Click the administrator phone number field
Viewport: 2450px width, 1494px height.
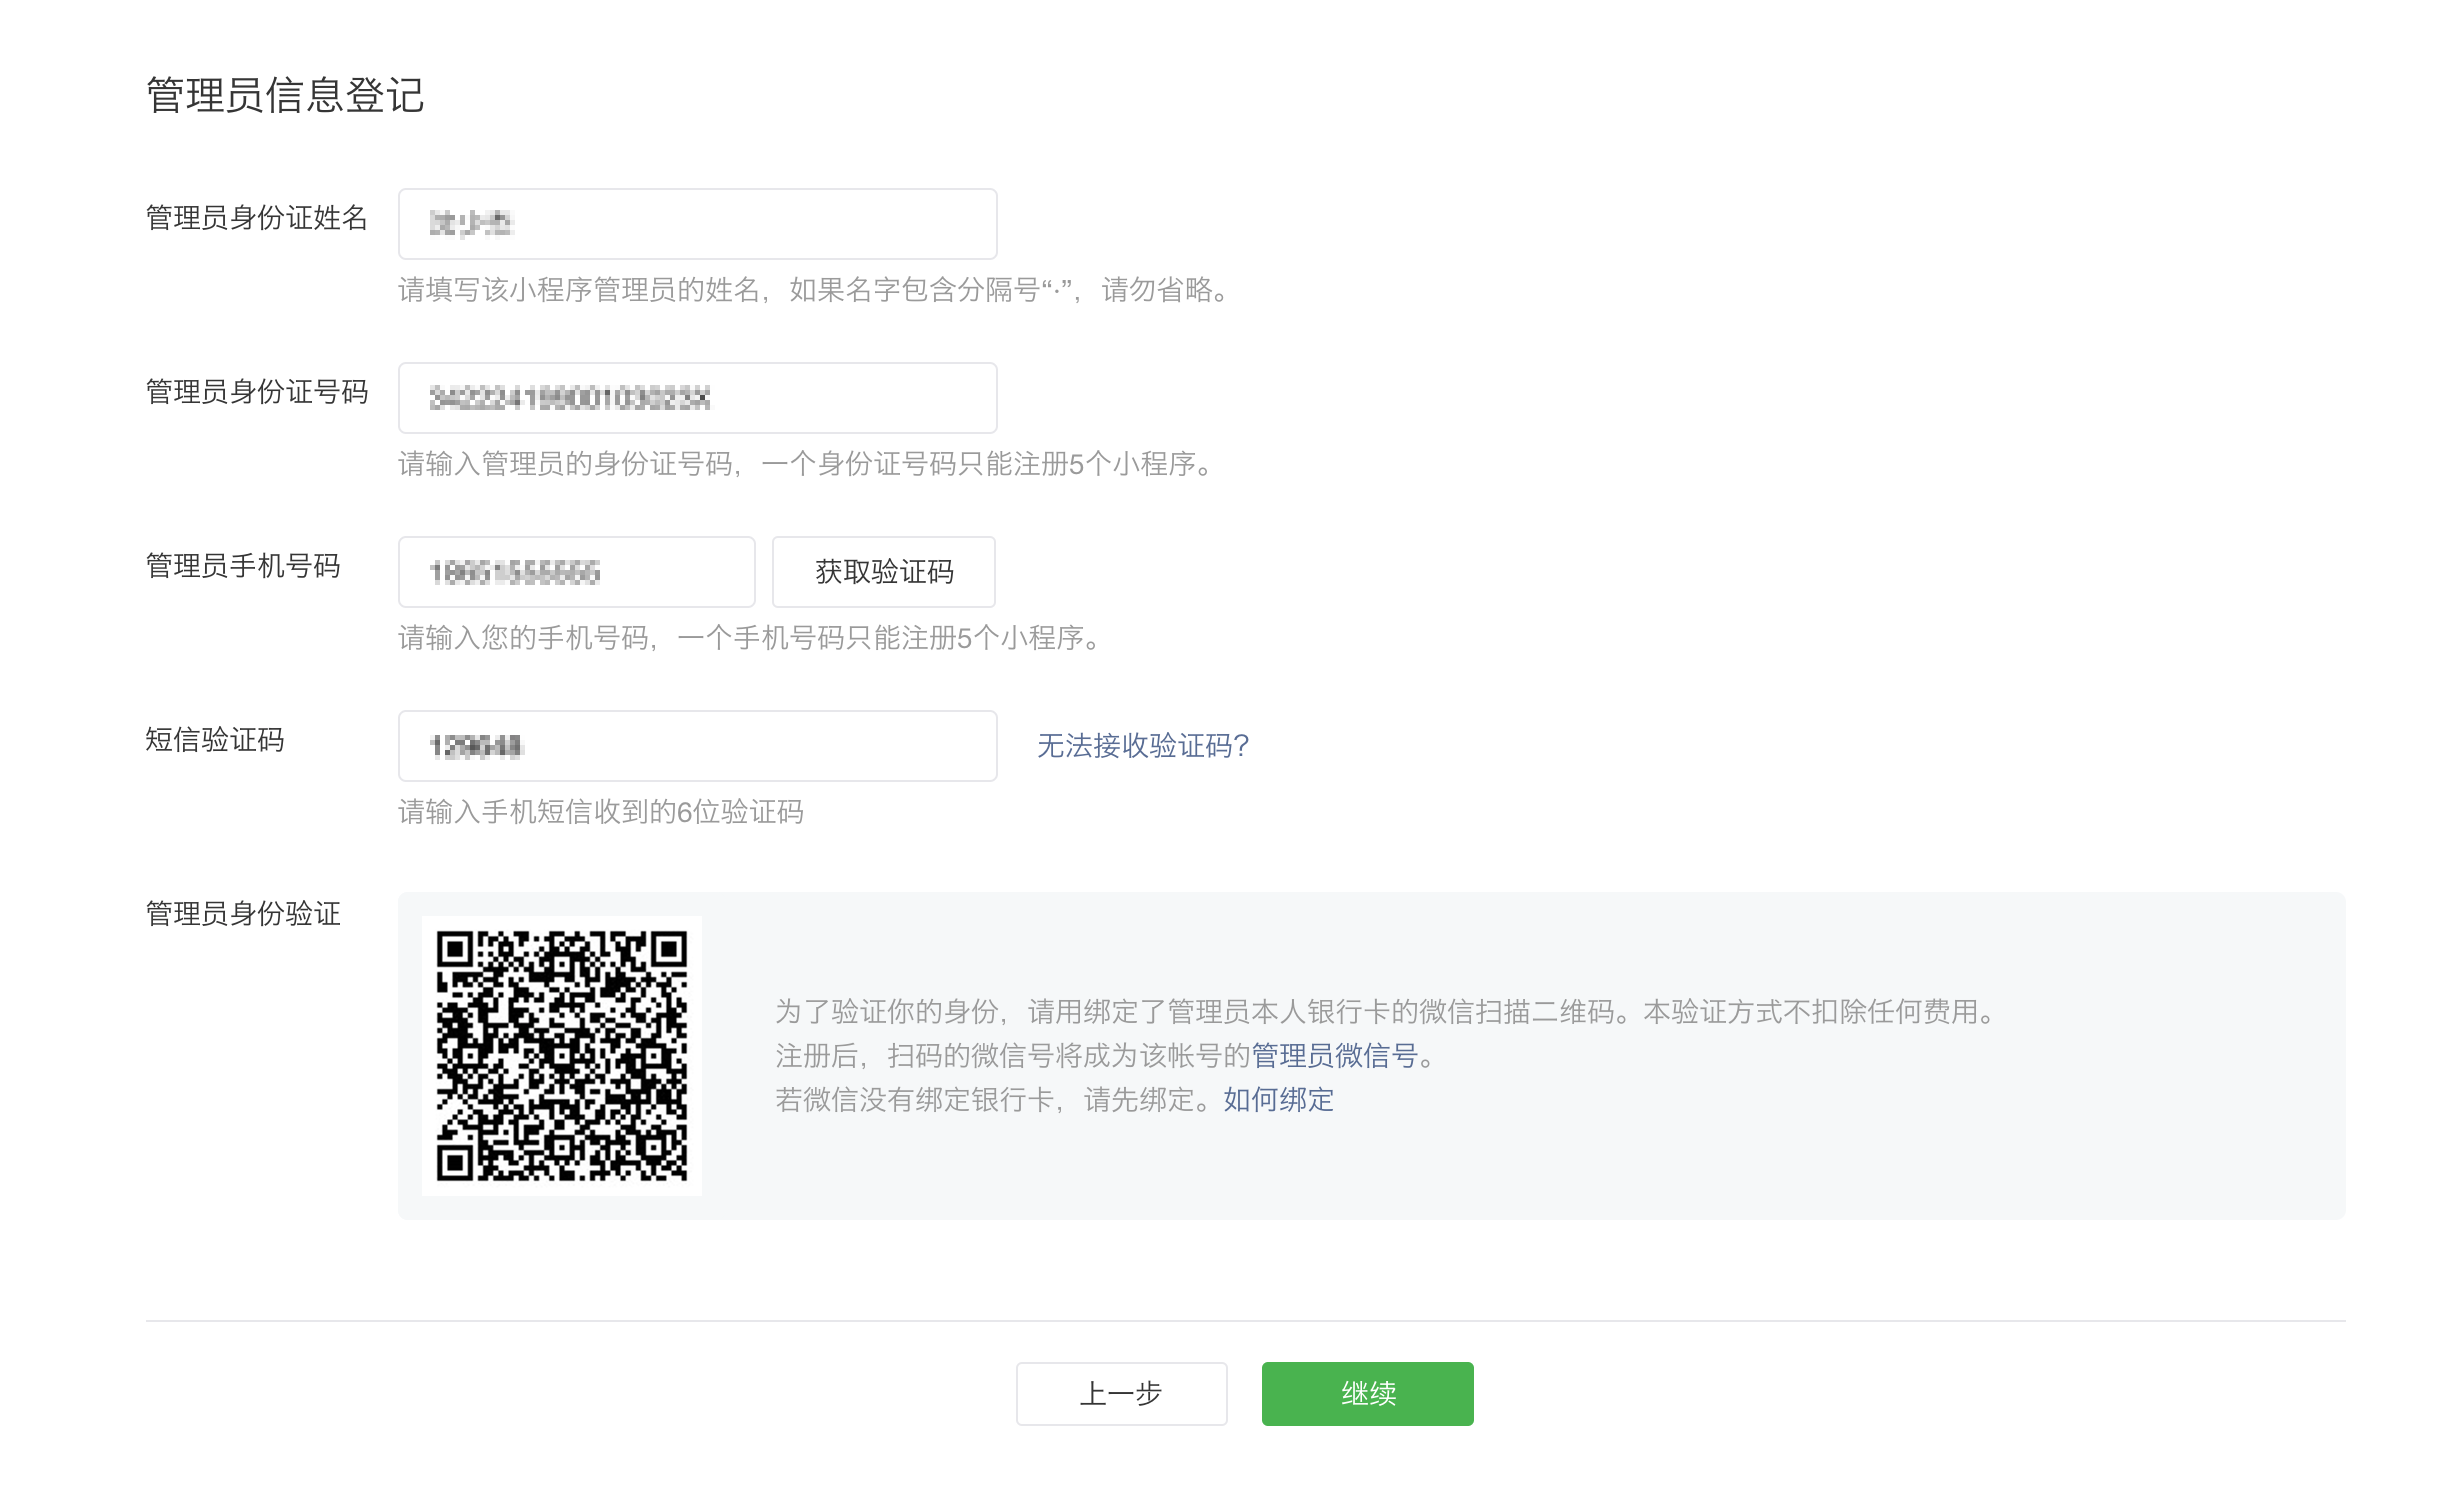click(576, 572)
